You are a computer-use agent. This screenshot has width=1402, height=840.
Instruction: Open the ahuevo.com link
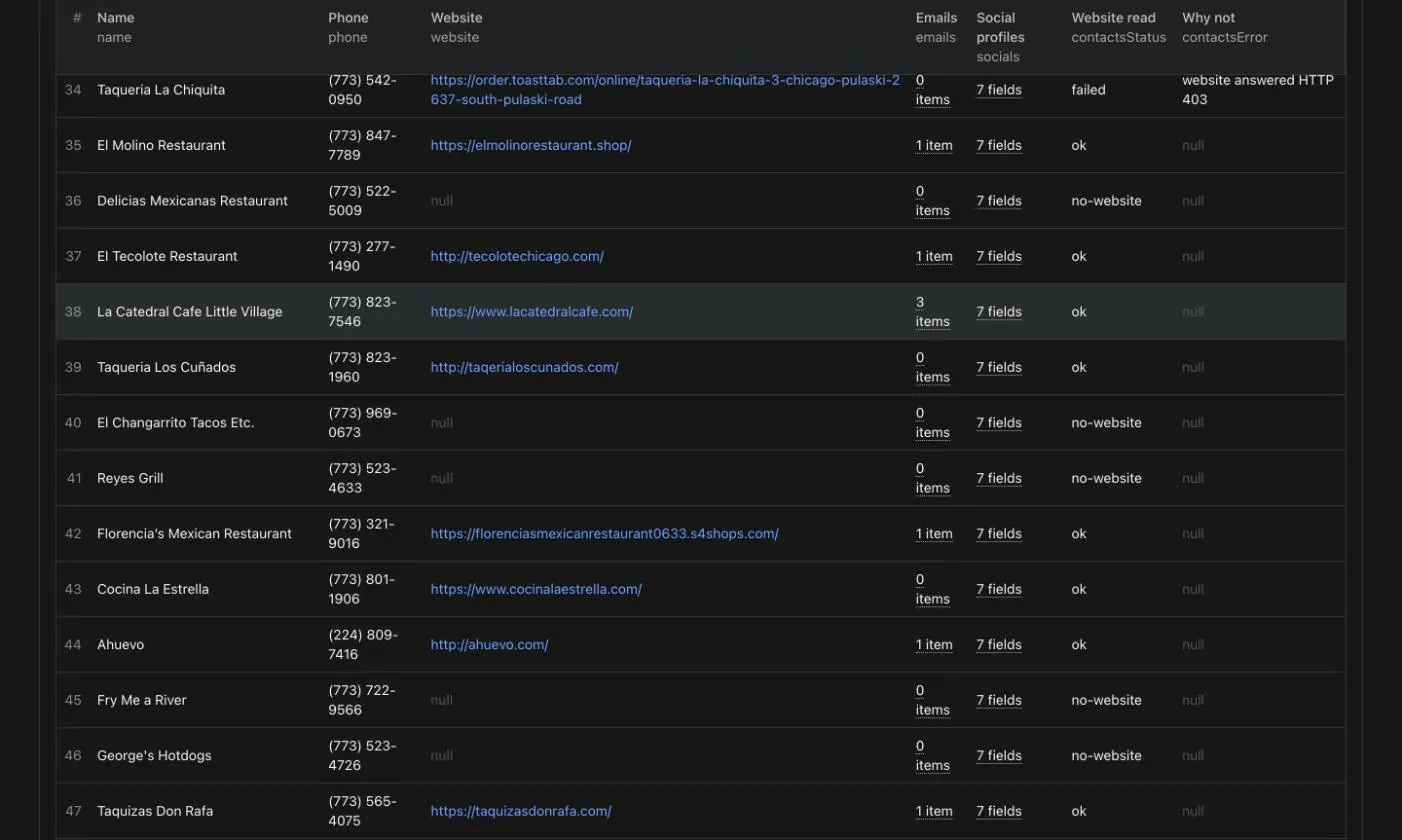pos(490,645)
